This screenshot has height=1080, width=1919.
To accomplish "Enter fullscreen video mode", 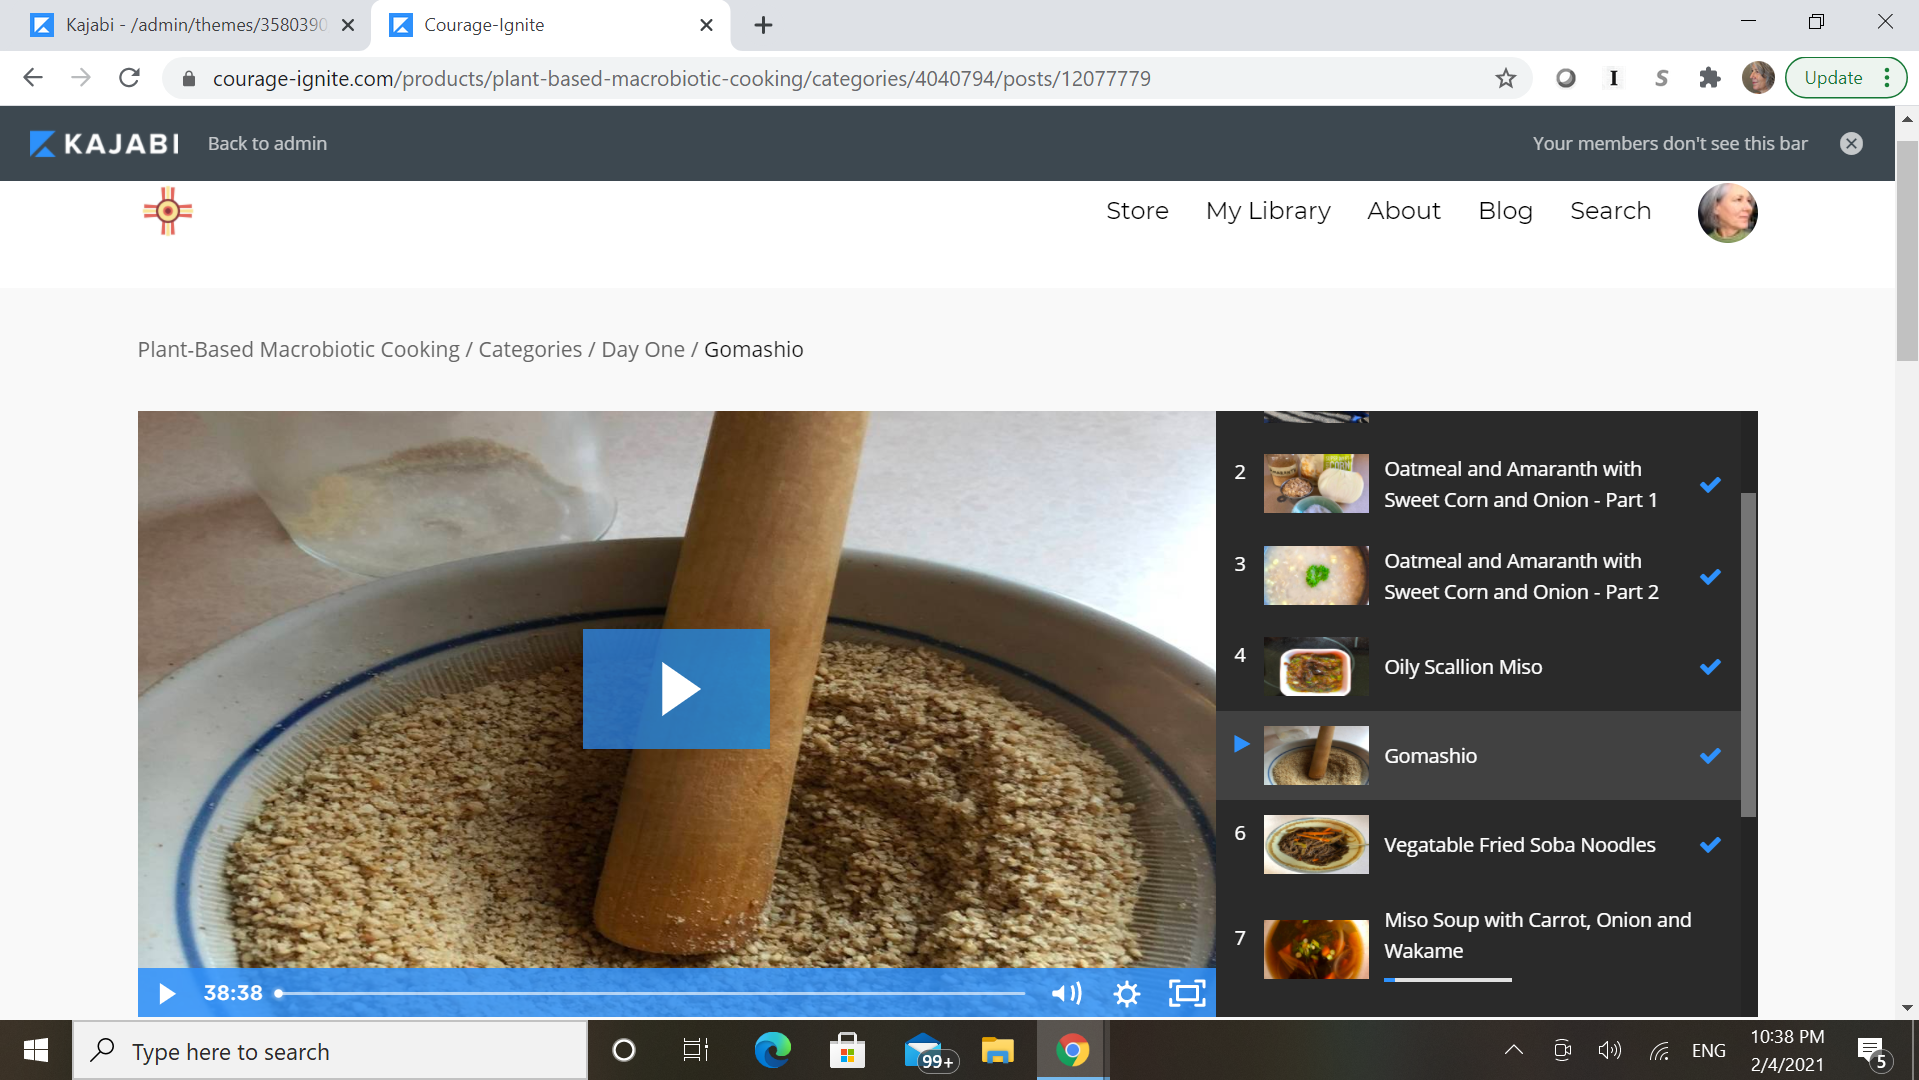I will coord(1187,993).
